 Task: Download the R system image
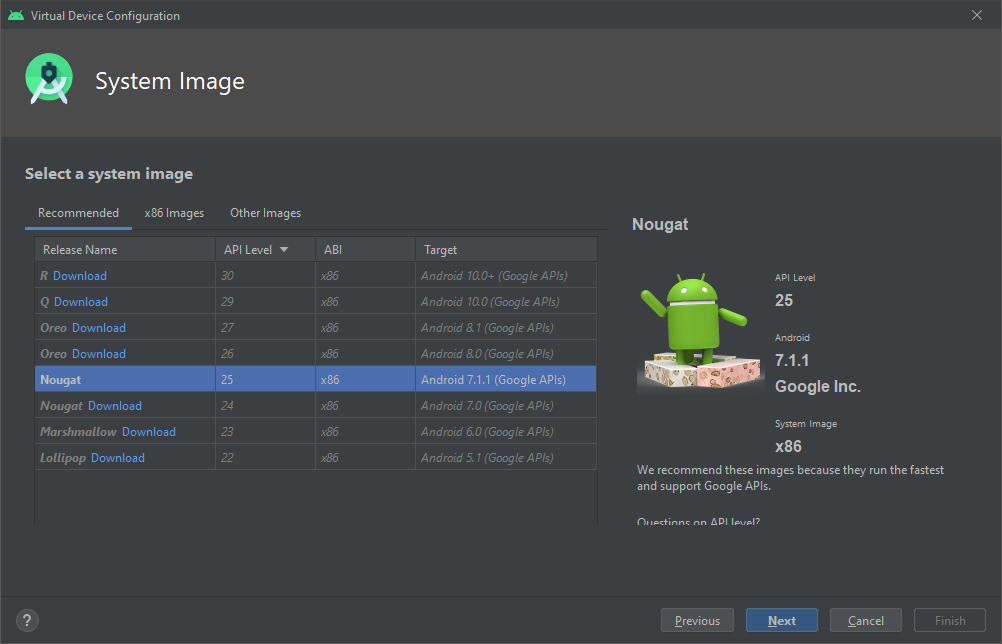(x=80, y=276)
